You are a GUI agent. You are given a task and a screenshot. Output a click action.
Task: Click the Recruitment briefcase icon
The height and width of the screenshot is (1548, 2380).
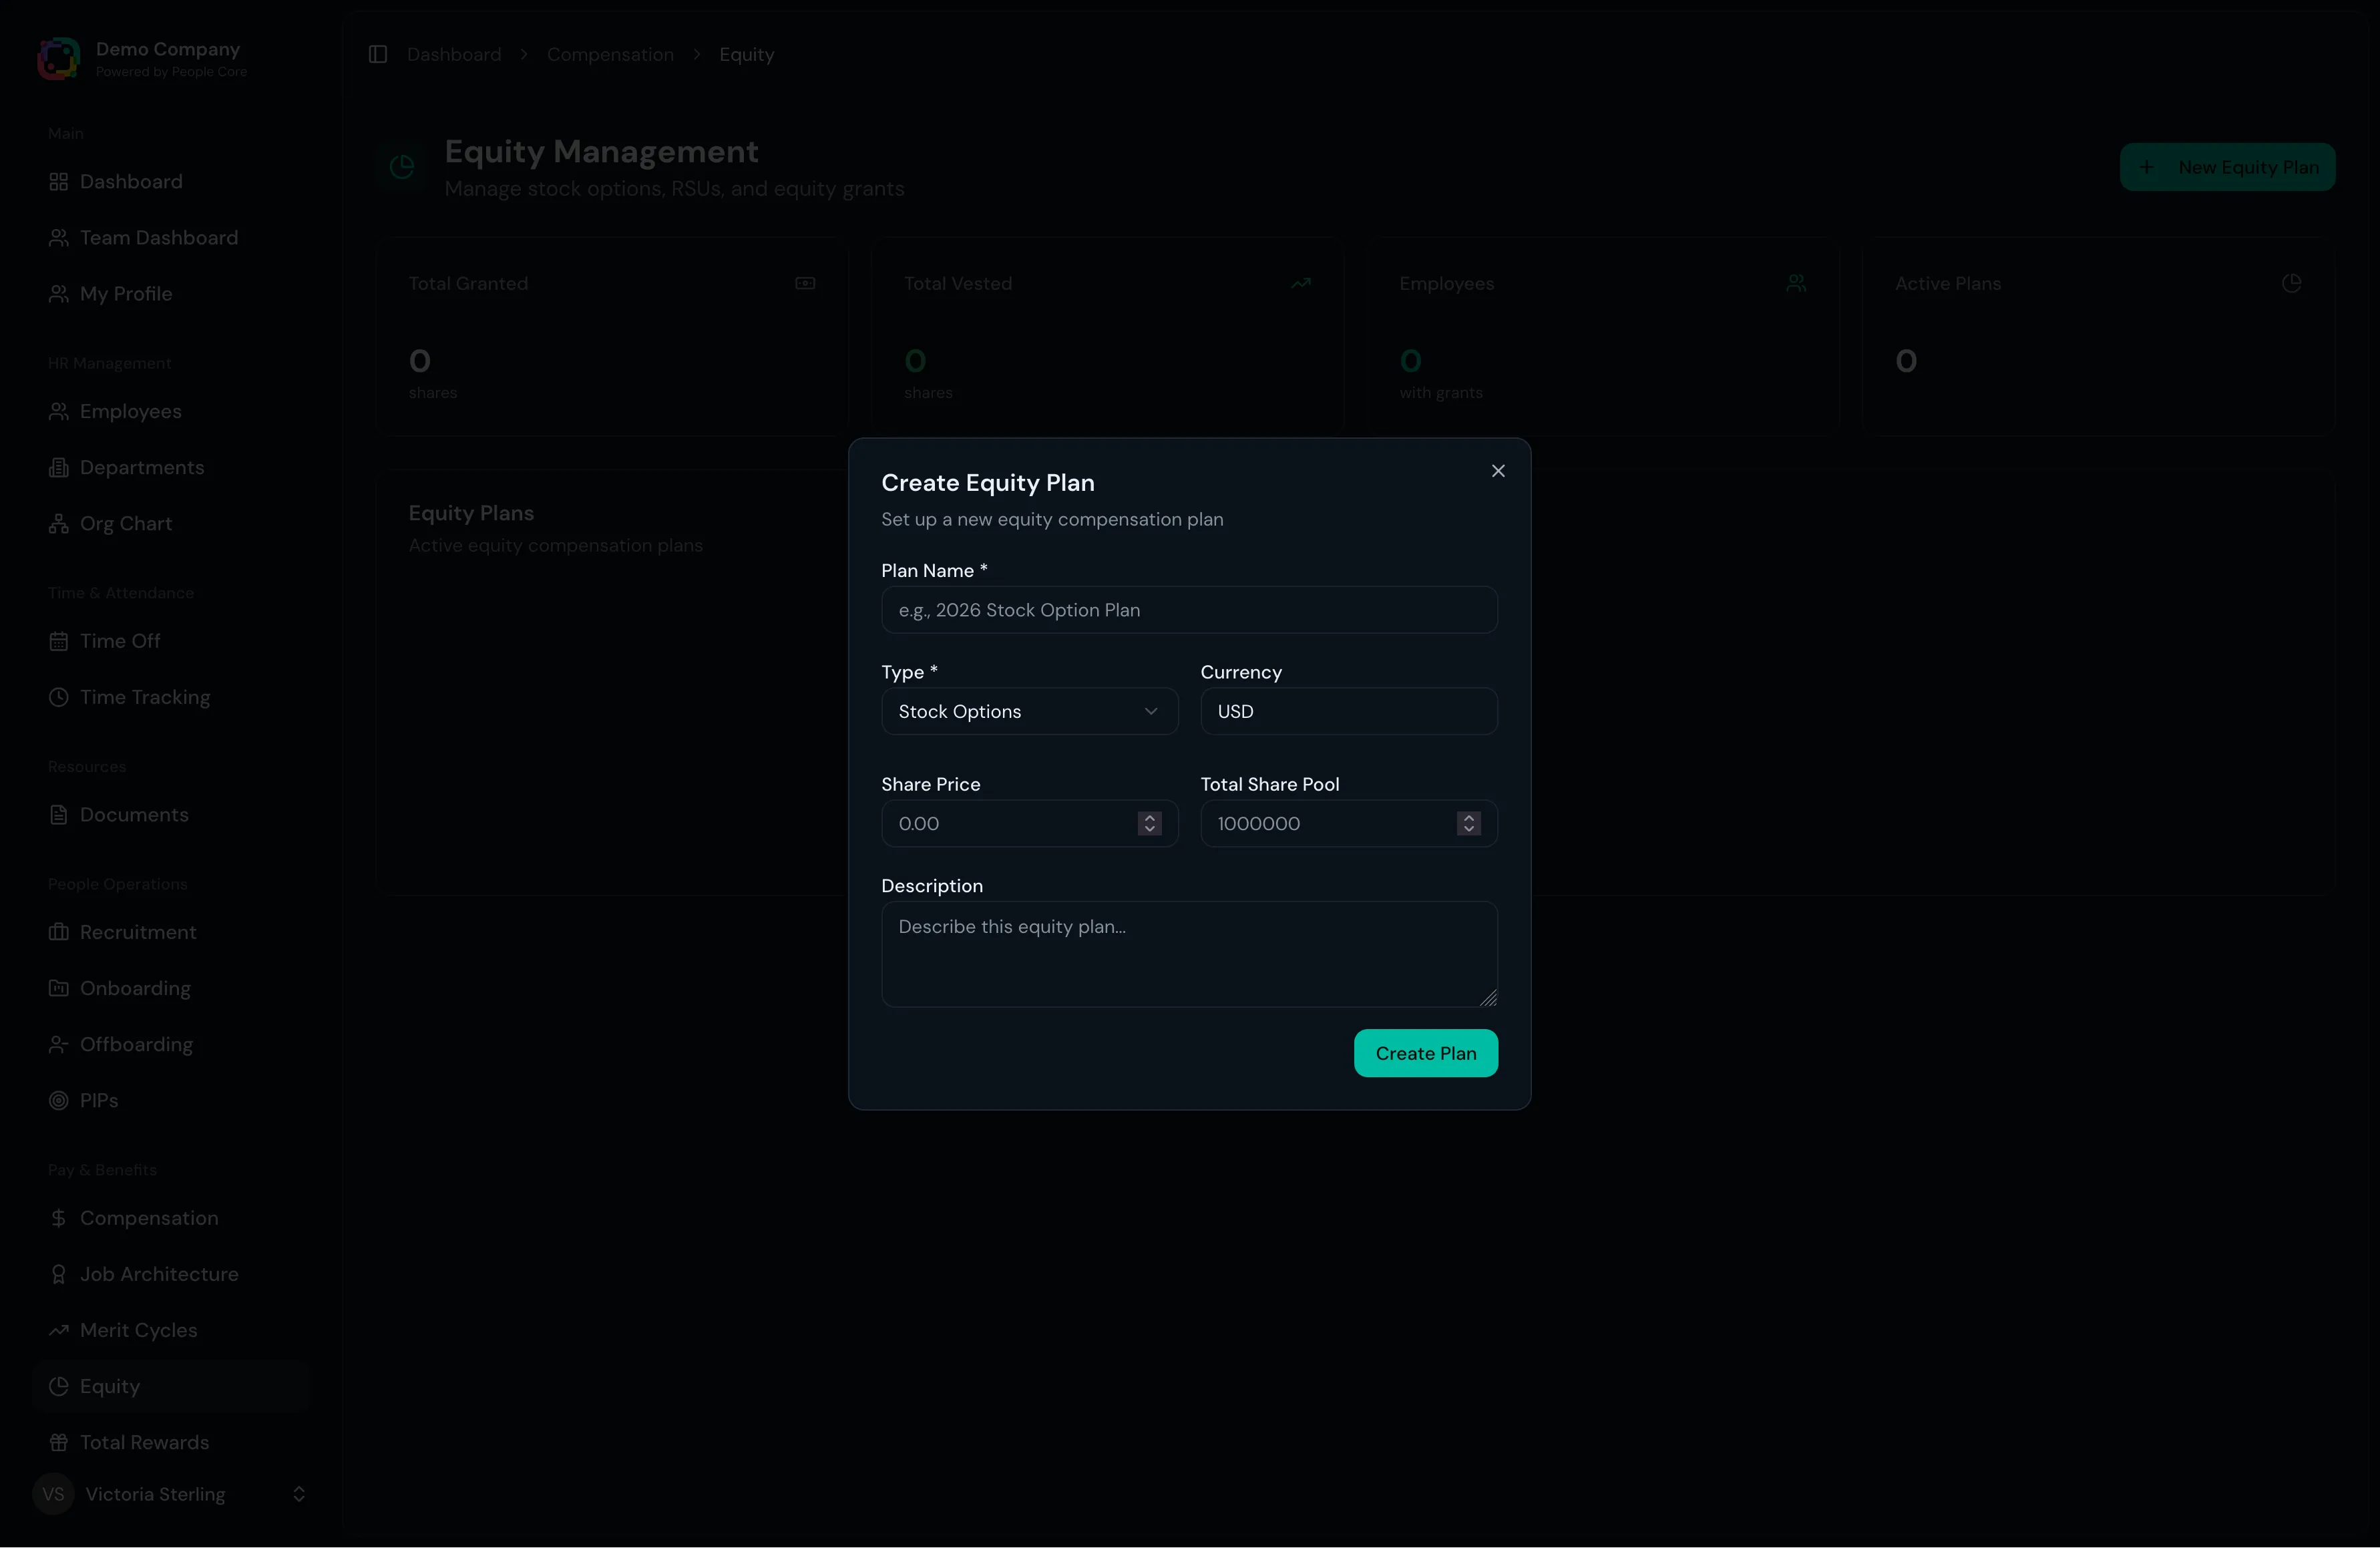[x=59, y=932]
